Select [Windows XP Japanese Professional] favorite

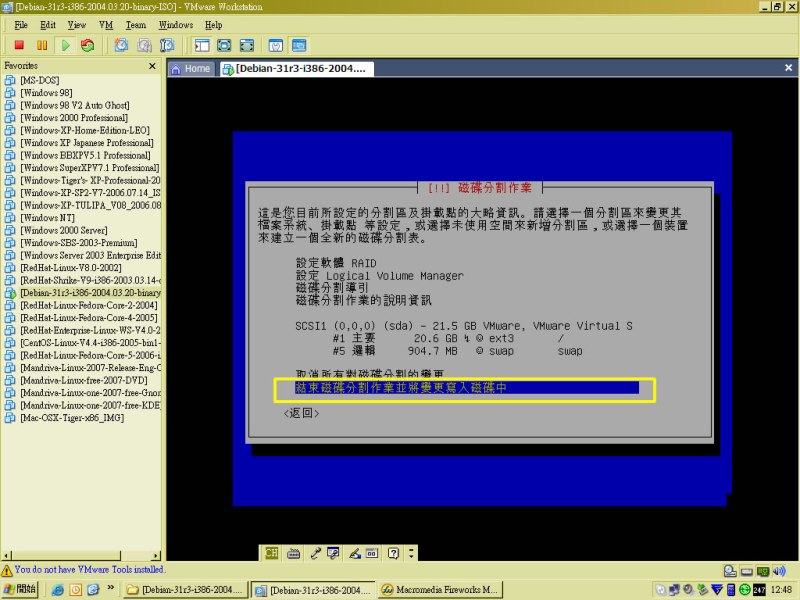click(87, 143)
